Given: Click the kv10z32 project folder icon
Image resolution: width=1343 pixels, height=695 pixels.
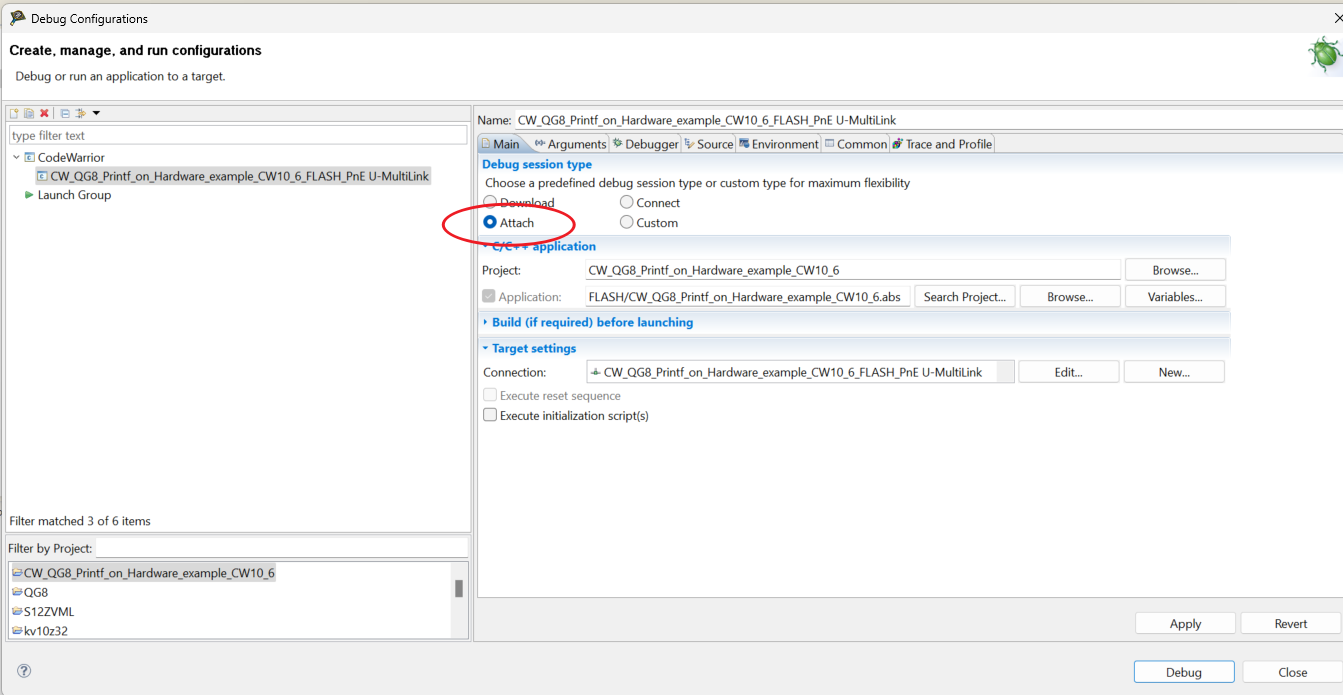Looking at the screenshot, I should 17,630.
